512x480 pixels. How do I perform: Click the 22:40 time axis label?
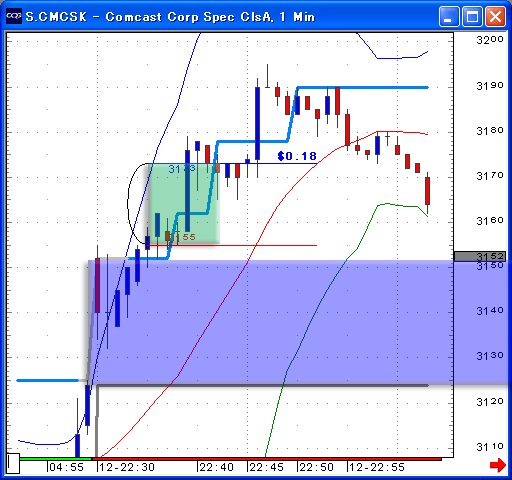pyautogui.click(x=216, y=467)
